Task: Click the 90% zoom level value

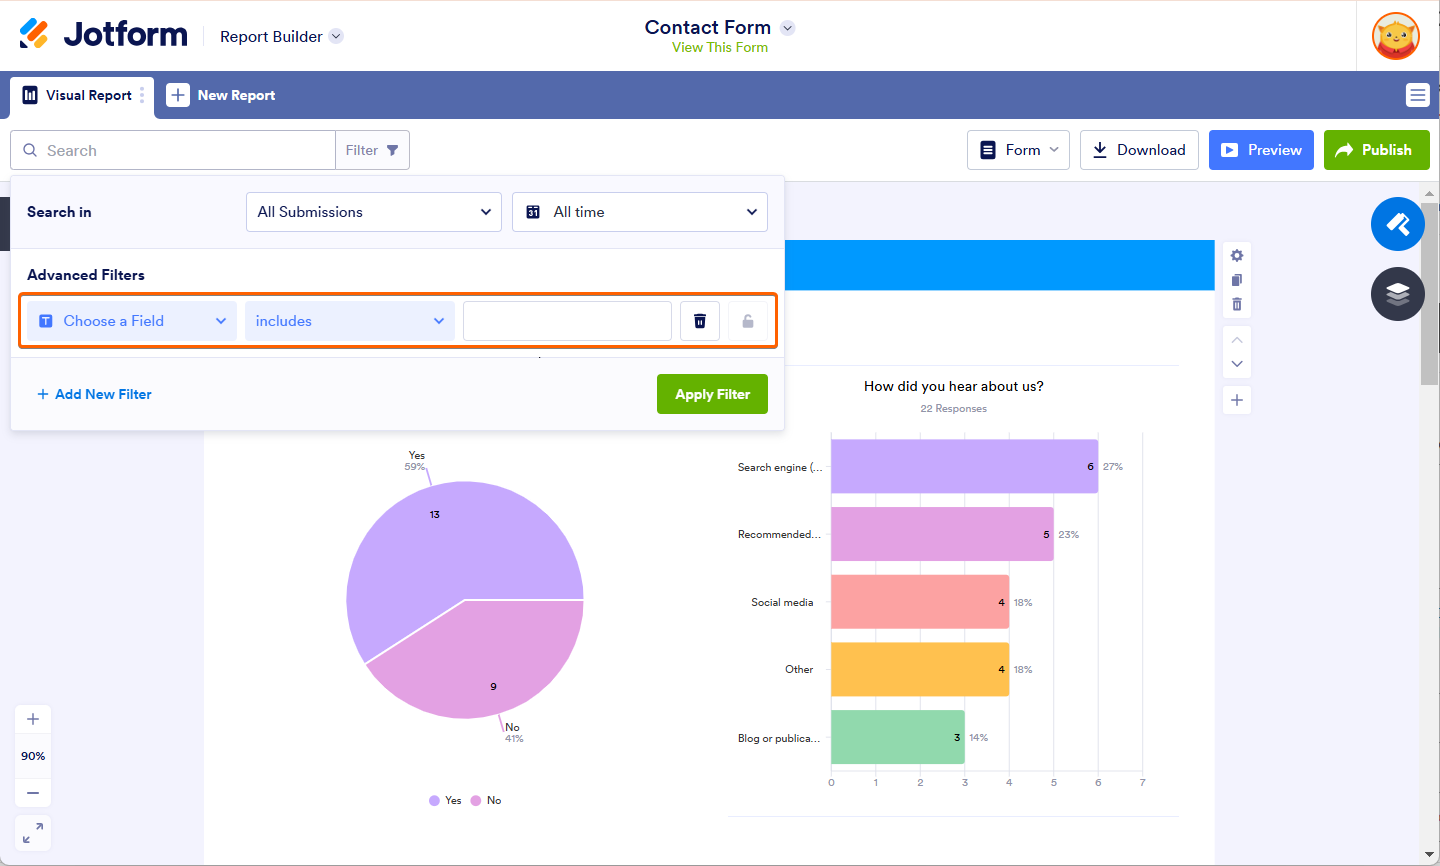Action: tap(33, 756)
